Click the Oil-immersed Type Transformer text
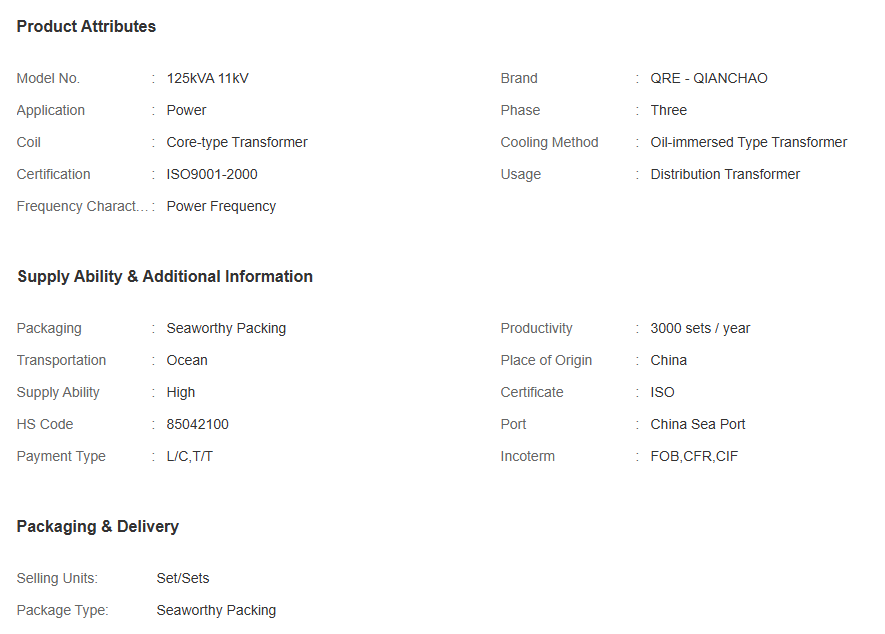This screenshot has width=885, height=634. coord(748,142)
